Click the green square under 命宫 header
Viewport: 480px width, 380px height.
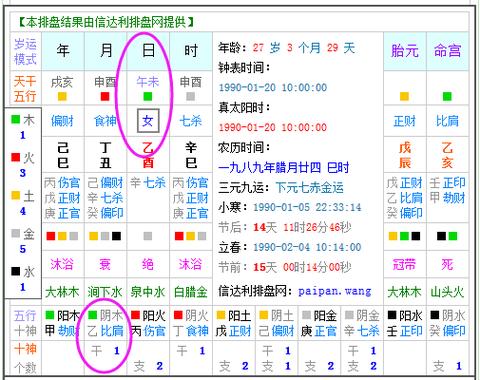pyautogui.click(x=447, y=96)
